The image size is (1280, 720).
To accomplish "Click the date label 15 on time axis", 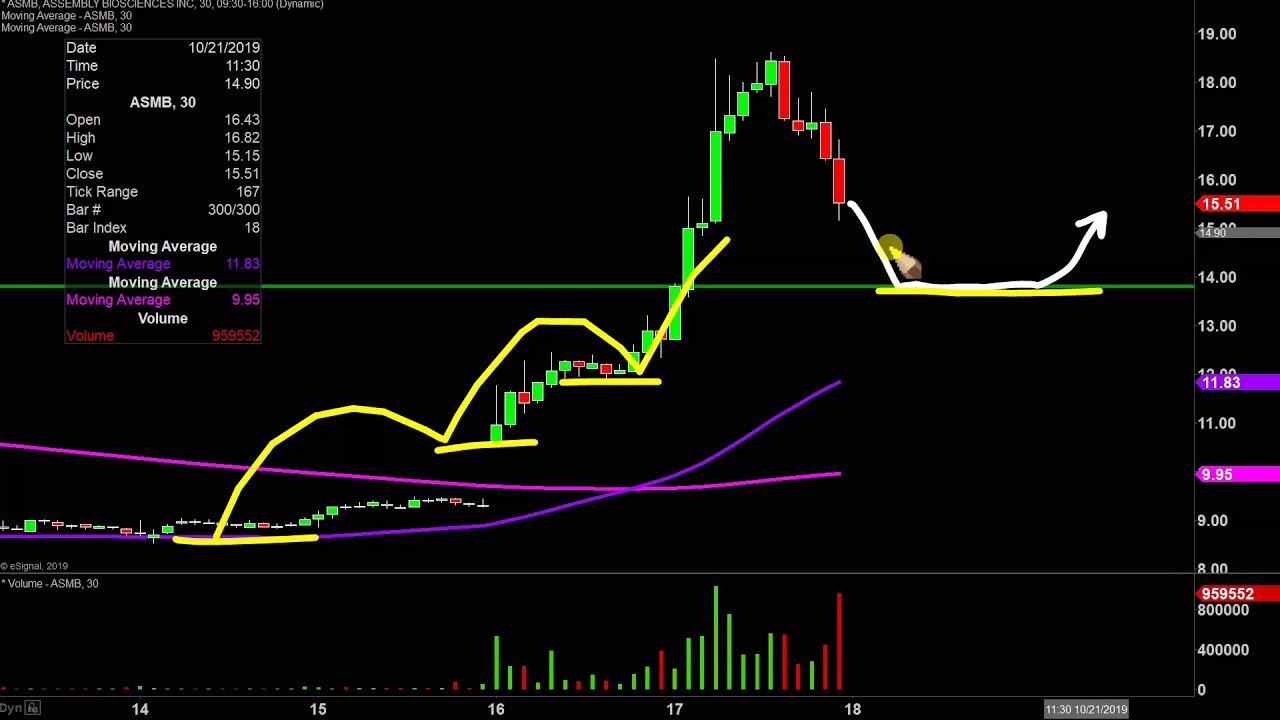I will click(317, 709).
